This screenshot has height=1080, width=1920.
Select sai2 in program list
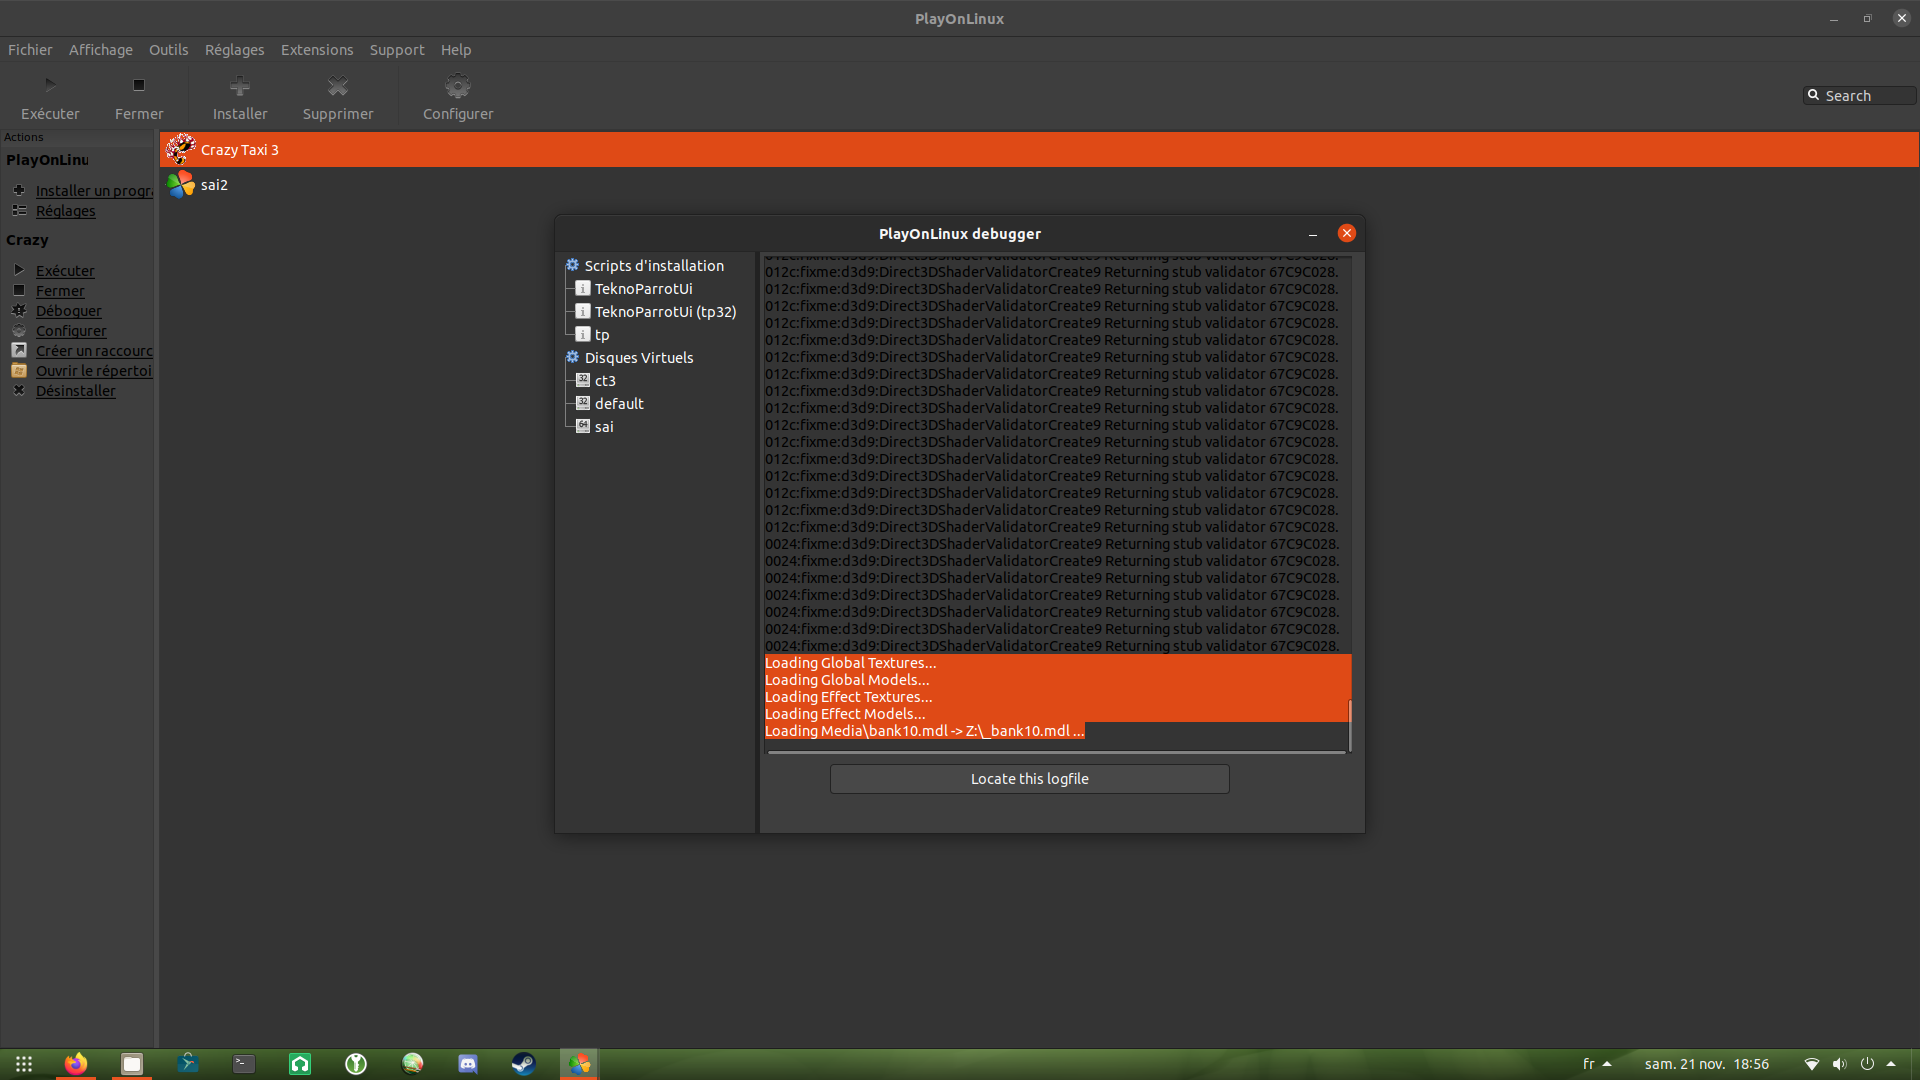pos(1040,185)
